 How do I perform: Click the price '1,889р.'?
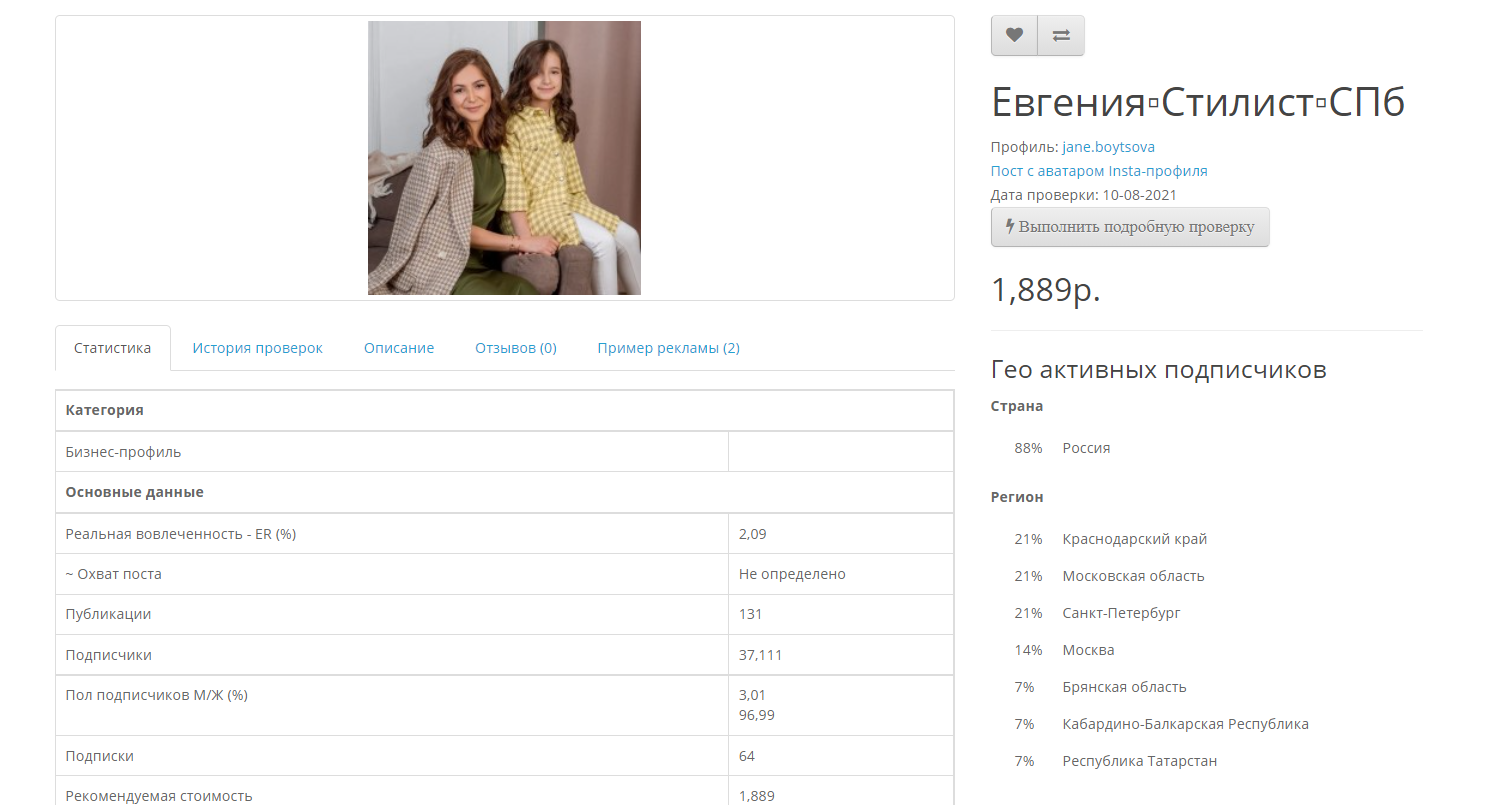pyautogui.click(x=1046, y=289)
